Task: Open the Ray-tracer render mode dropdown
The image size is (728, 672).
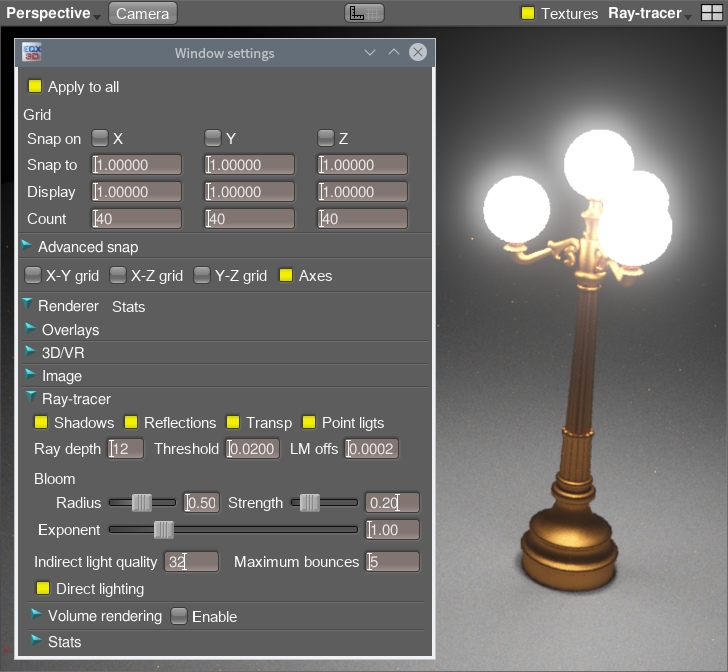Action: click(650, 14)
